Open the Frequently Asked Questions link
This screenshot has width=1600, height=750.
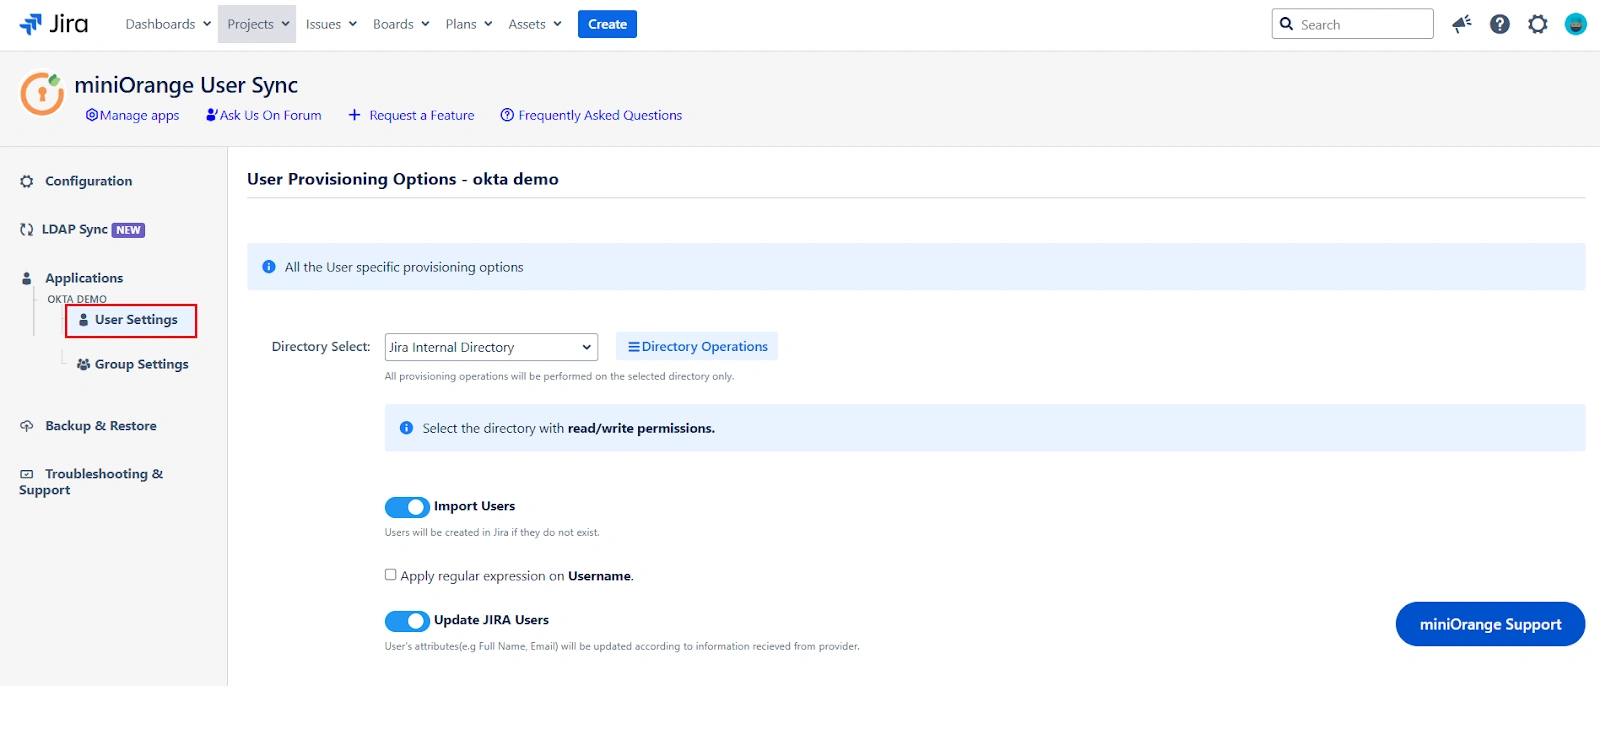click(591, 115)
